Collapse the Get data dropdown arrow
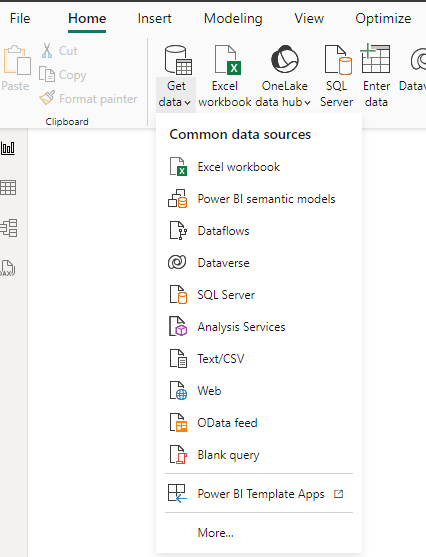Screen dimensions: 426x557 [x=188, y=103]
